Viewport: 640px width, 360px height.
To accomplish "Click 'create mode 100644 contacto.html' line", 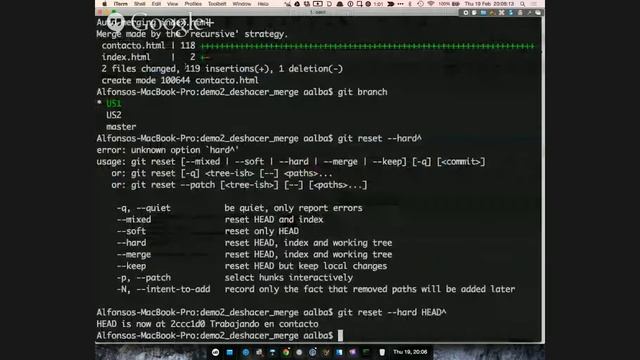I will click(180, 80).
